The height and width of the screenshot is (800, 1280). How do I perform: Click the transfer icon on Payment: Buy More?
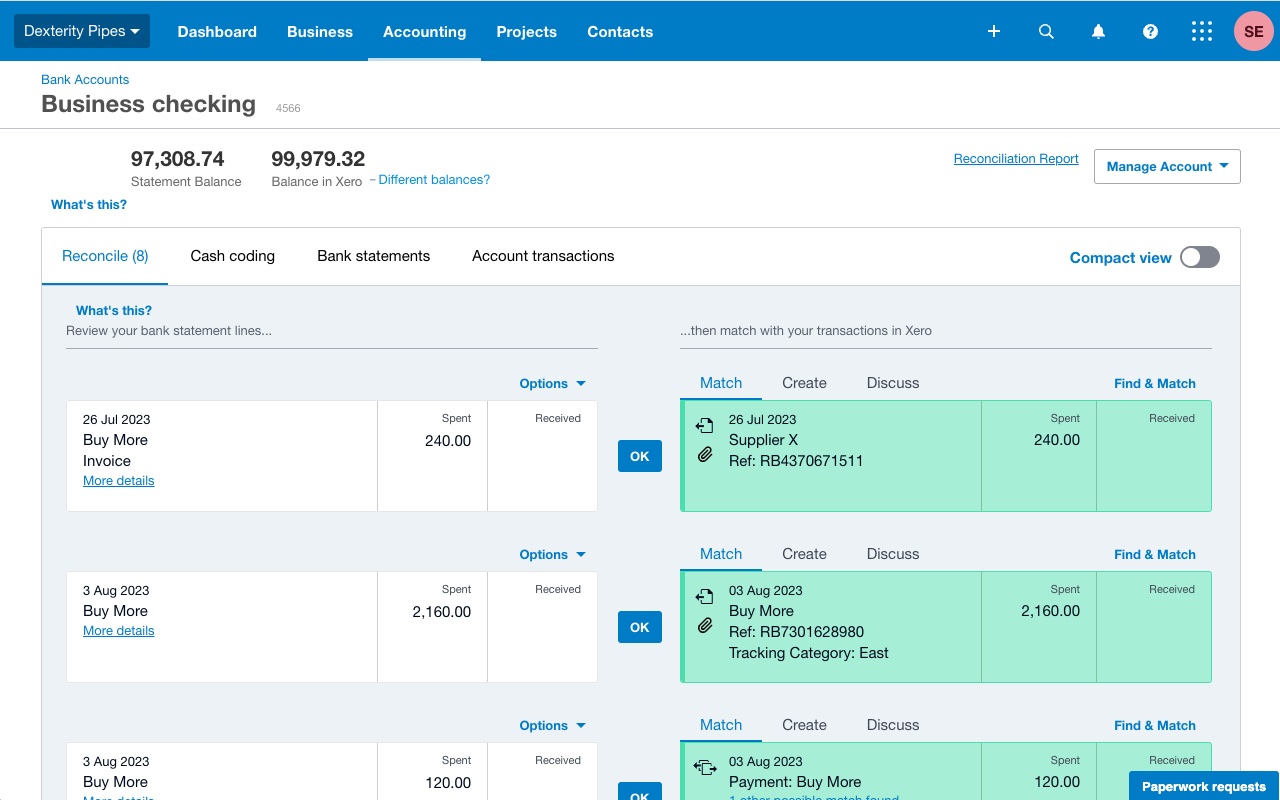[705, 768]
